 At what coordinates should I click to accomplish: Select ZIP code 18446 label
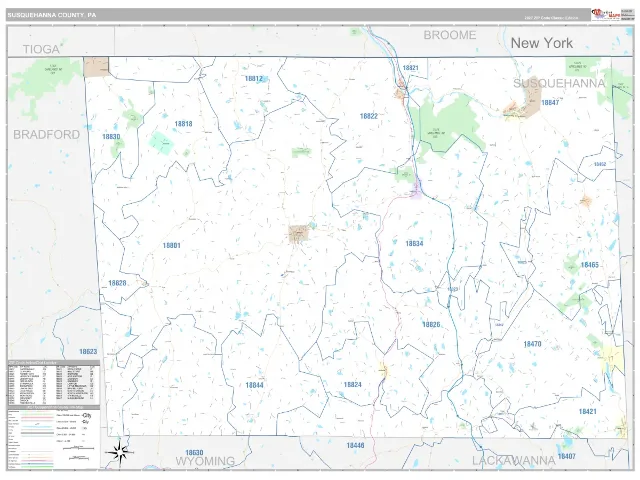coord(355,445)
